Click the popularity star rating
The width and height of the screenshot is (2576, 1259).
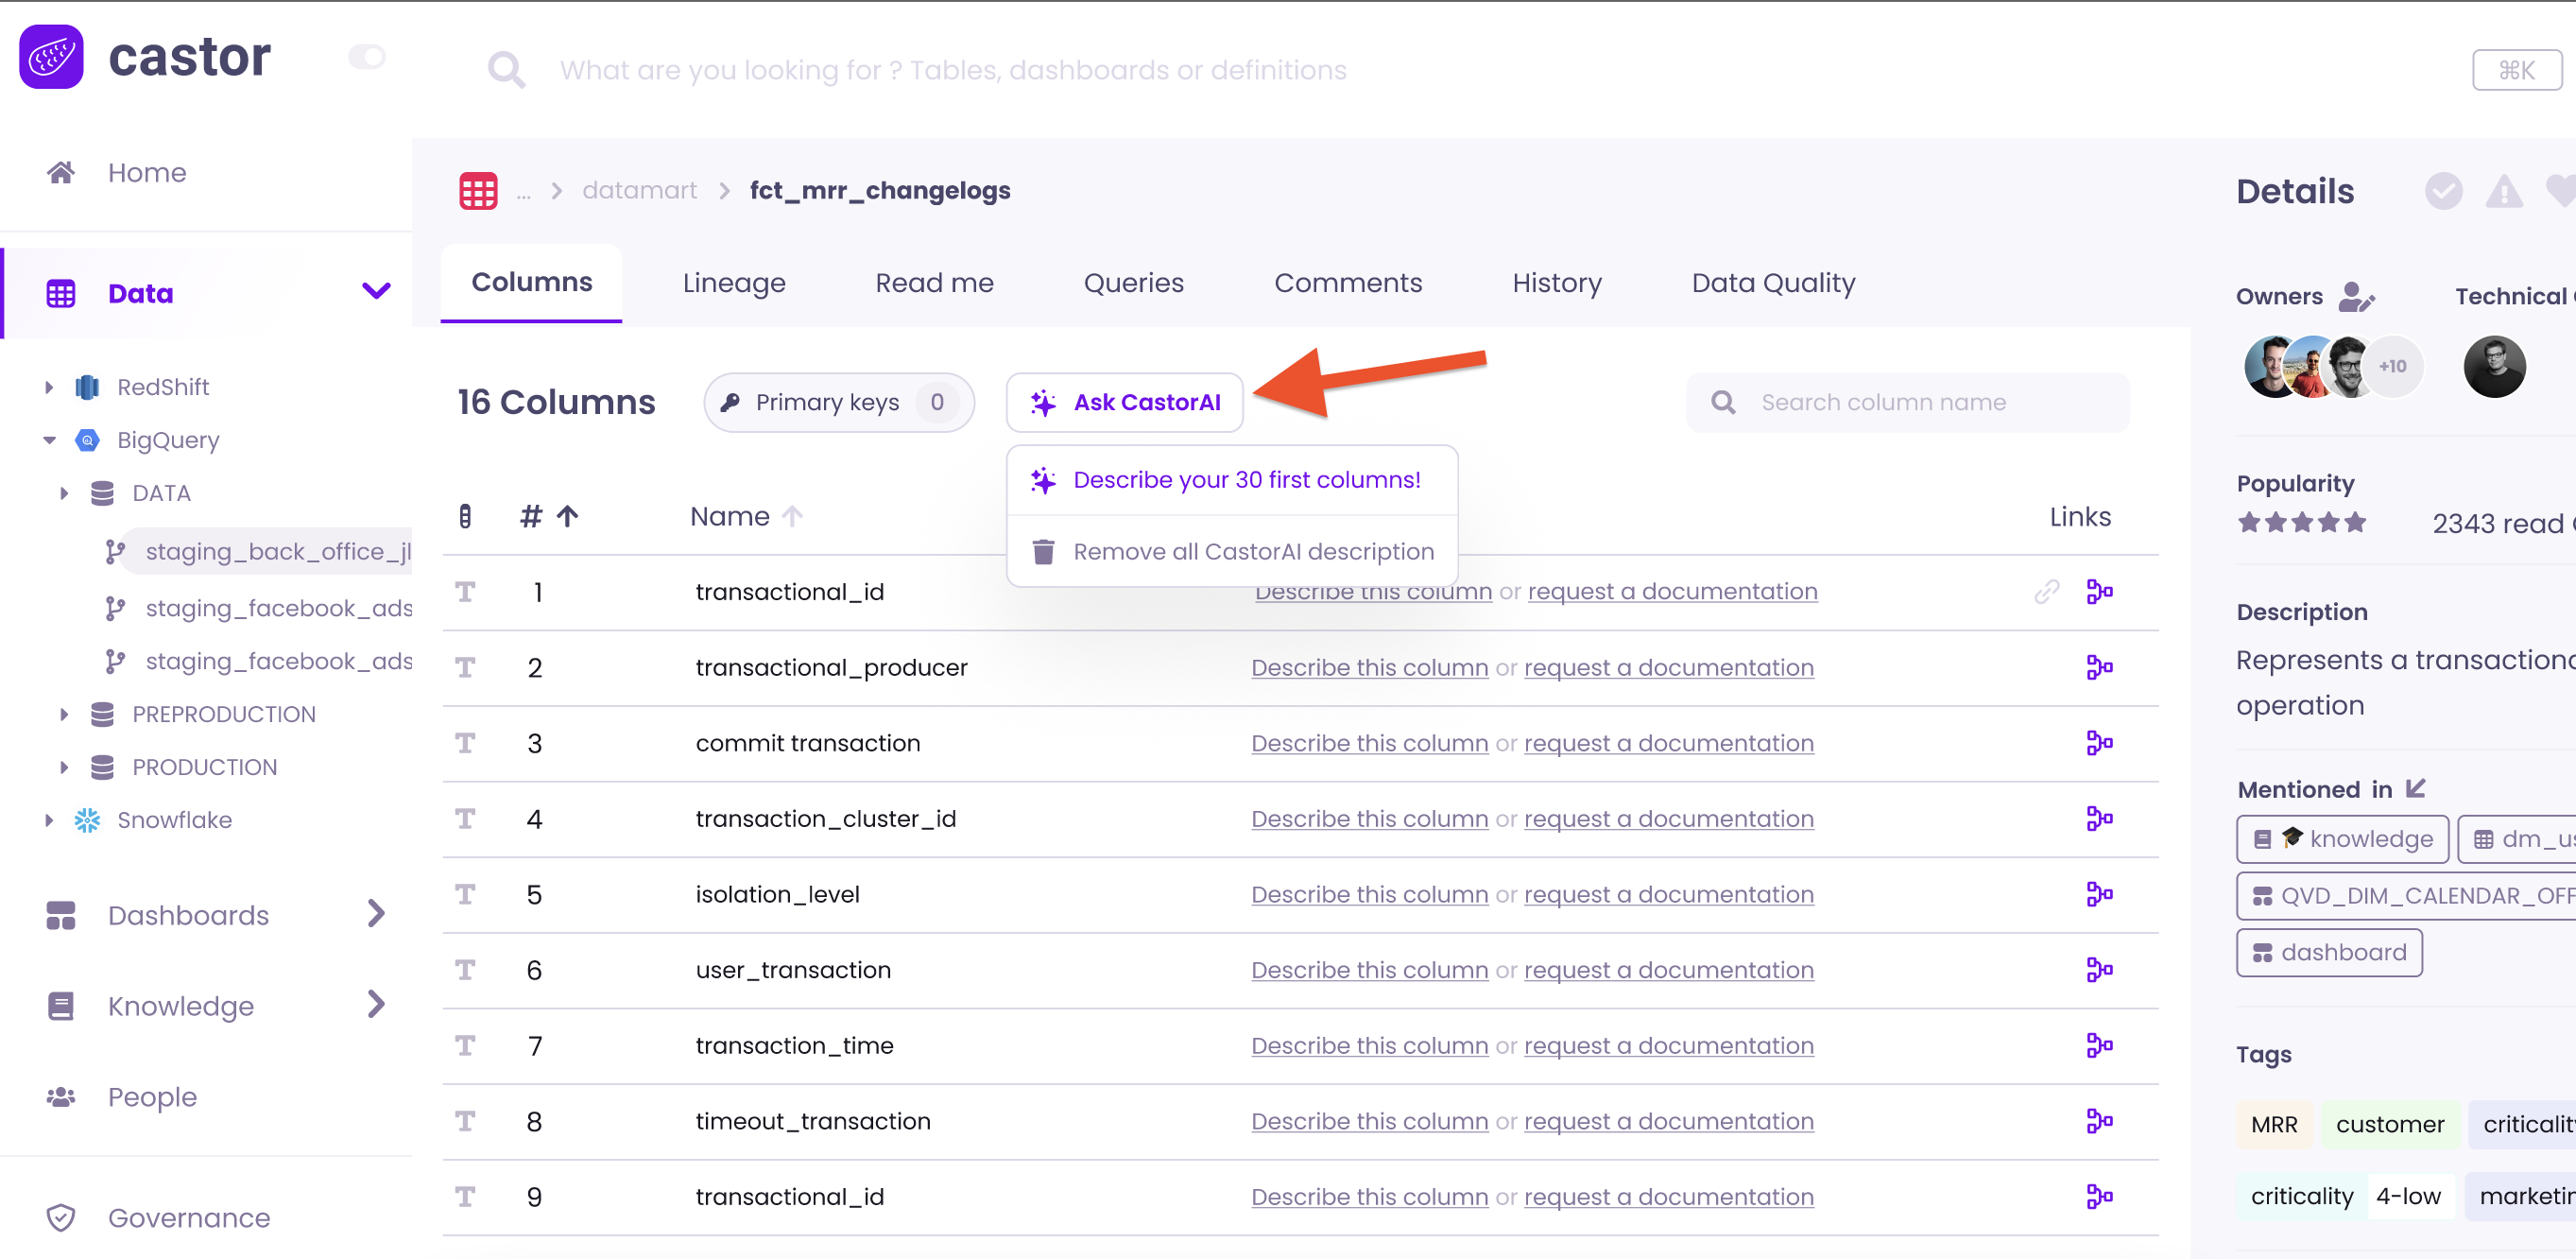[x=2301, y=522]
